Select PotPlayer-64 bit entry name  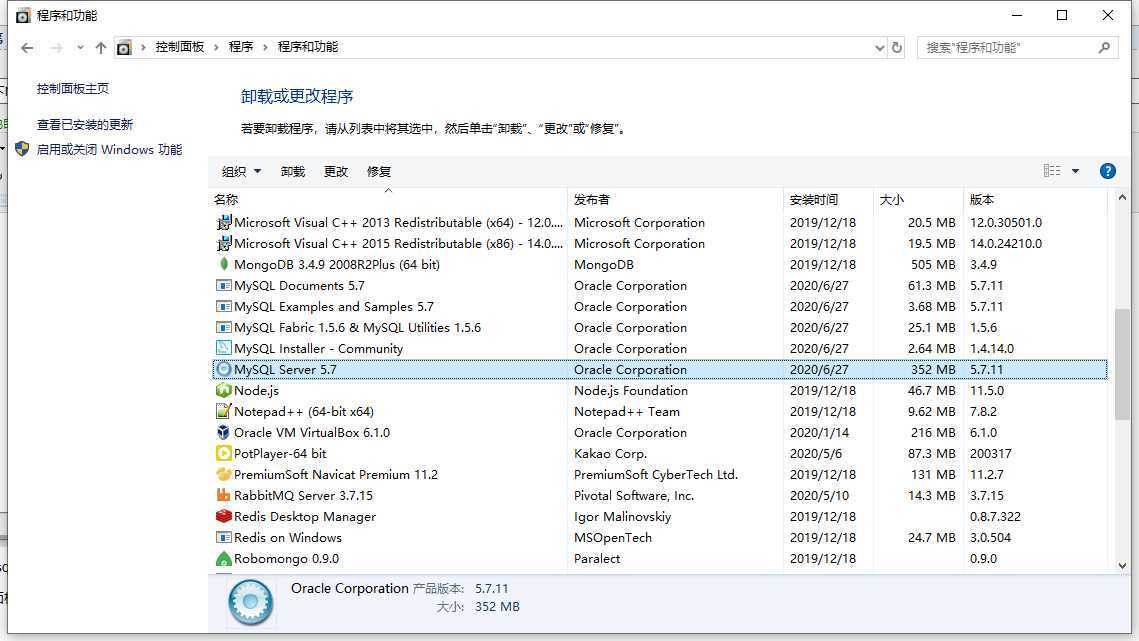280,453
